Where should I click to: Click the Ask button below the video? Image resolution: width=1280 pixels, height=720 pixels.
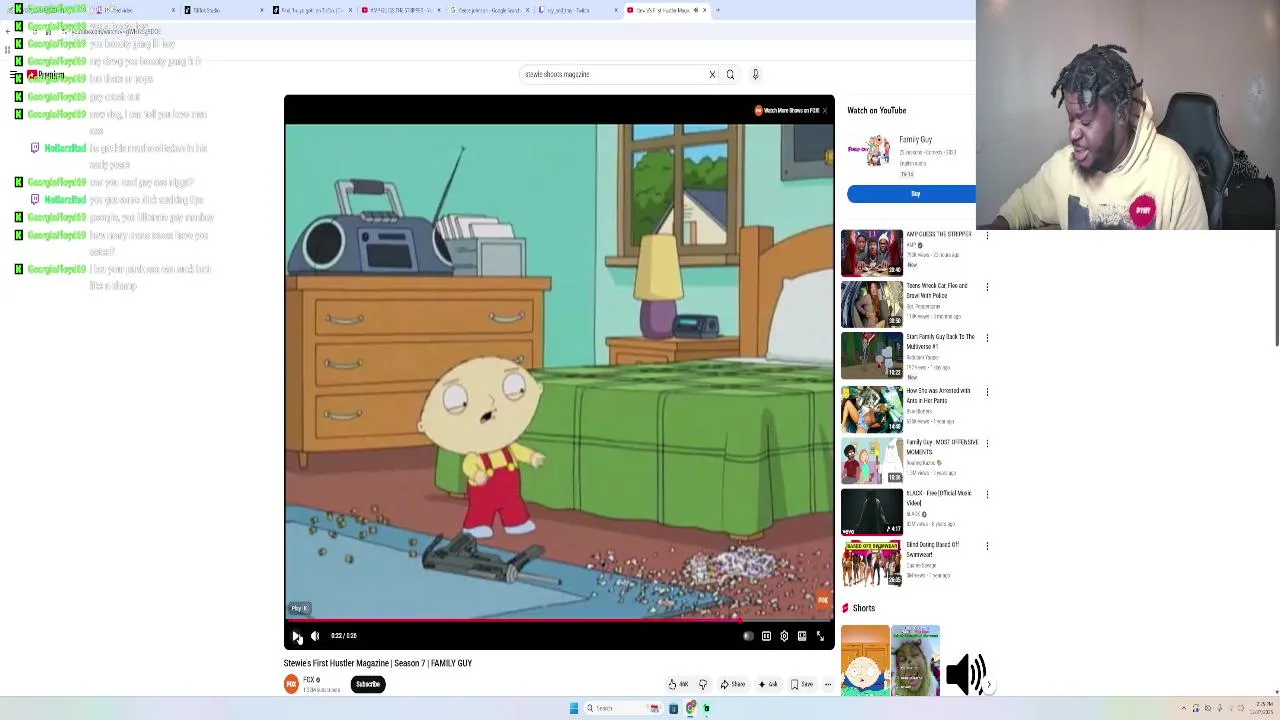click(x=768, y=684)
